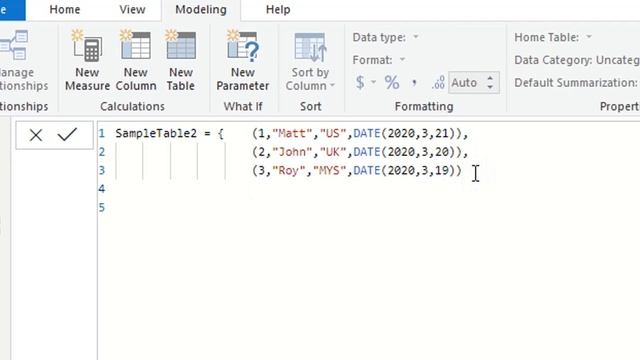Viewport: 640px width, 360px height.
Task: Click the New Measure calculator icon
Action: [87, 46]
